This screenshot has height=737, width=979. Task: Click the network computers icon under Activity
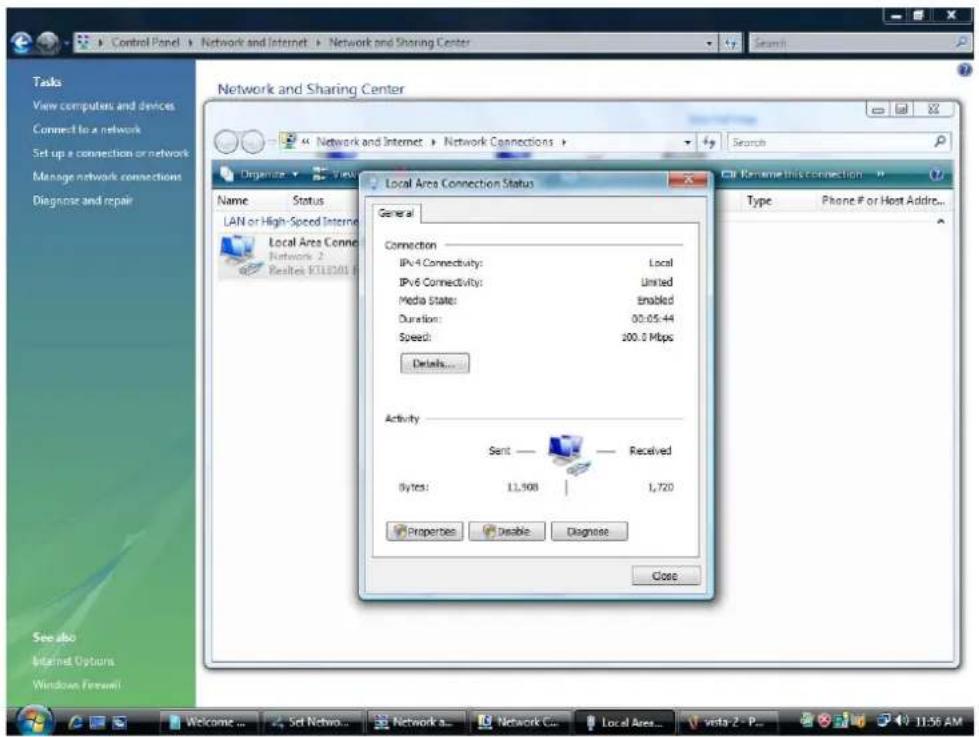point(568,454)
